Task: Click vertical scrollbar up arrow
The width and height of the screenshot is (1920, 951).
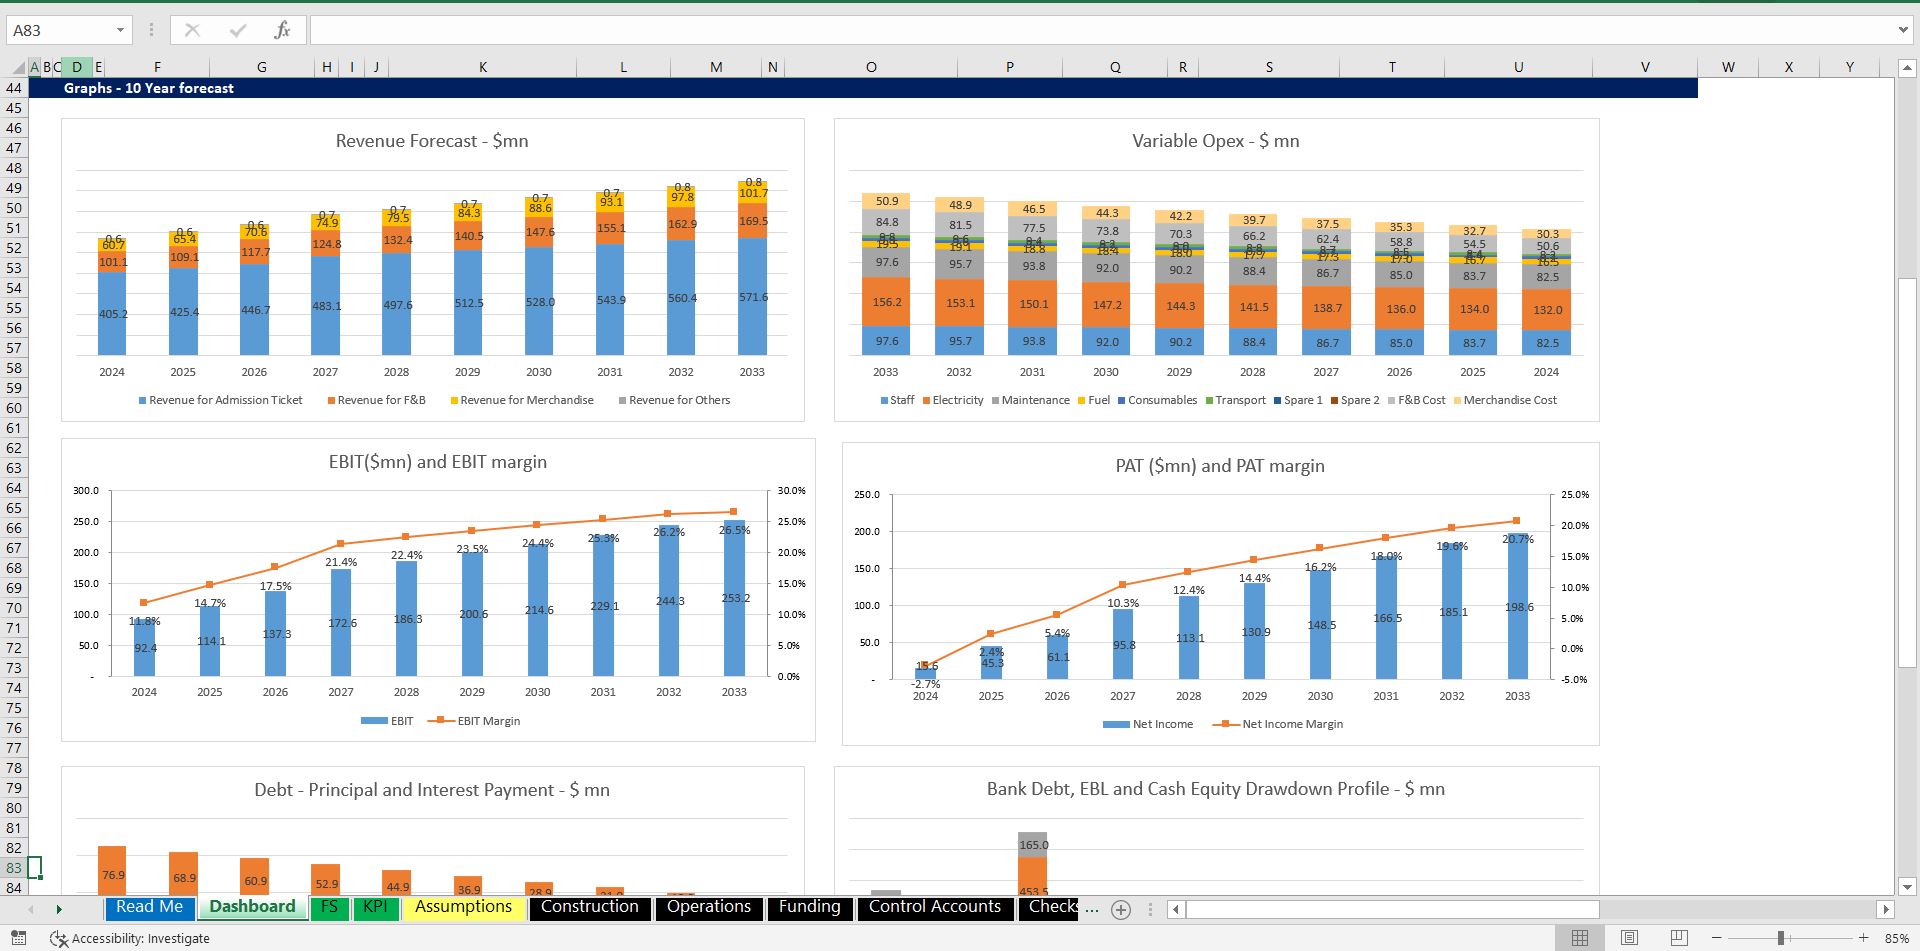Action: [1906, 69]
